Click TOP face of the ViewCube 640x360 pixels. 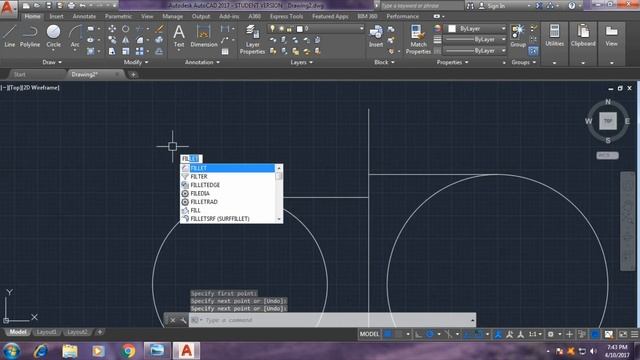[x=608, y=121]
